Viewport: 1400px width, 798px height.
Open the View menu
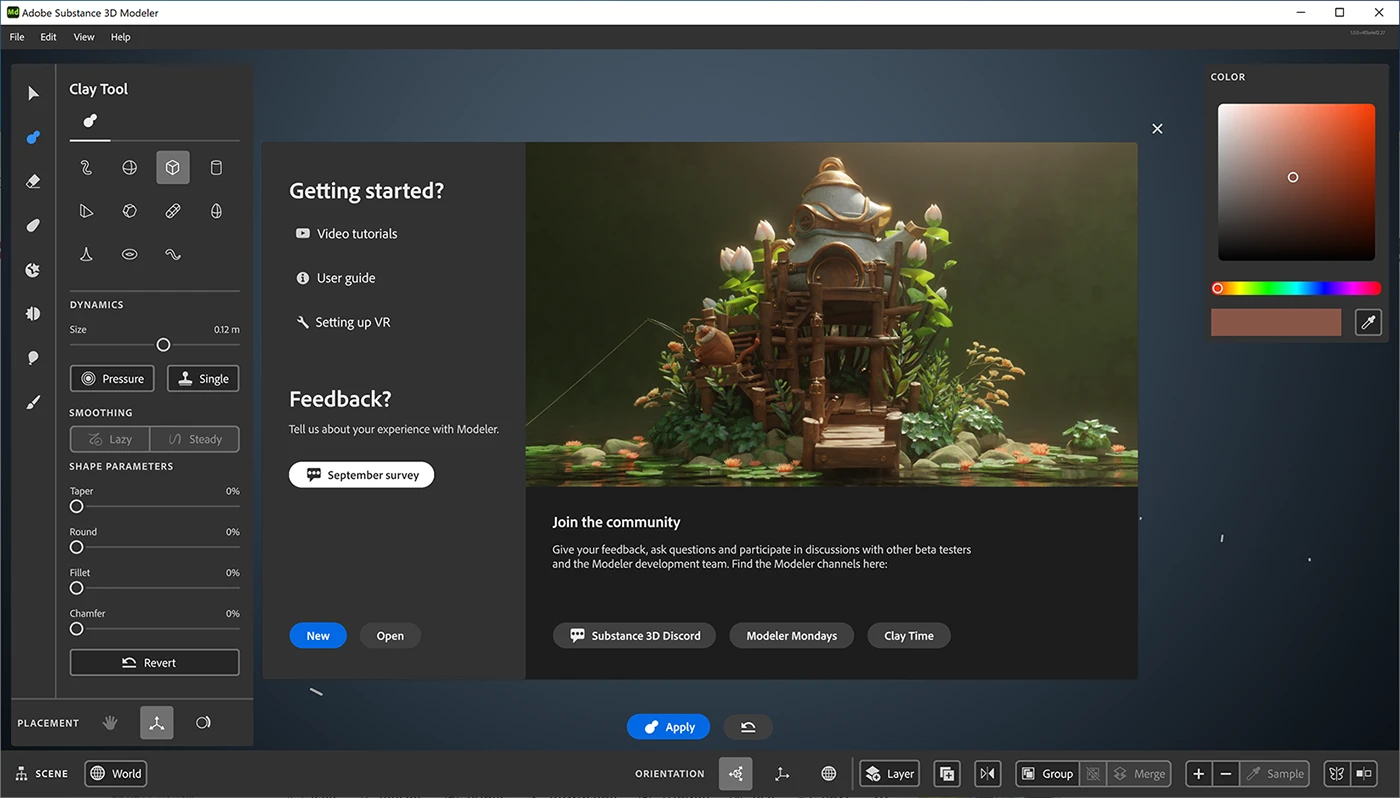point(83,36)
